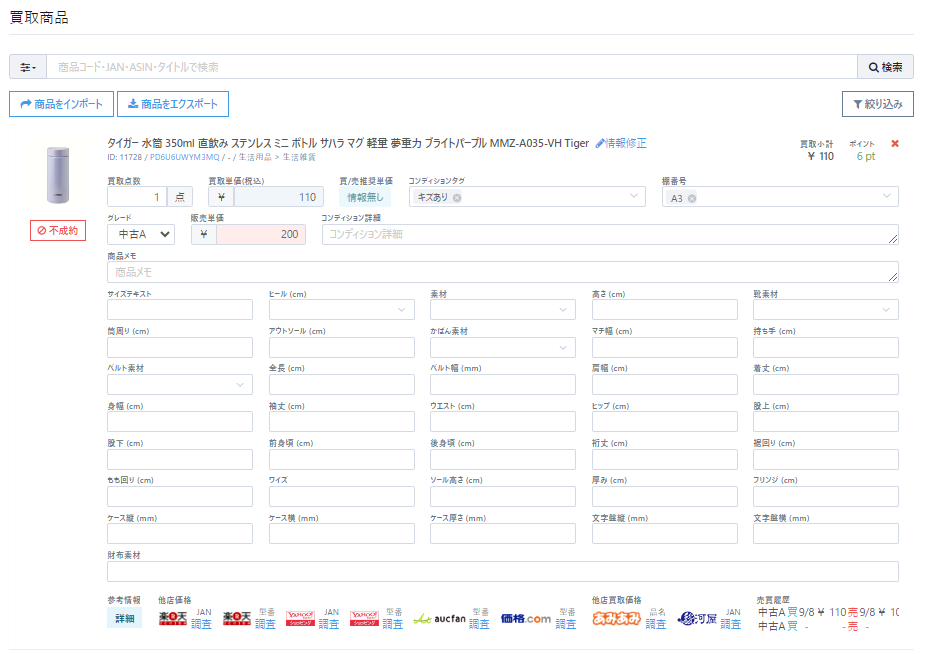
Task: Click the 文字盤横 (mm) input field
Action: coord(826,534)
